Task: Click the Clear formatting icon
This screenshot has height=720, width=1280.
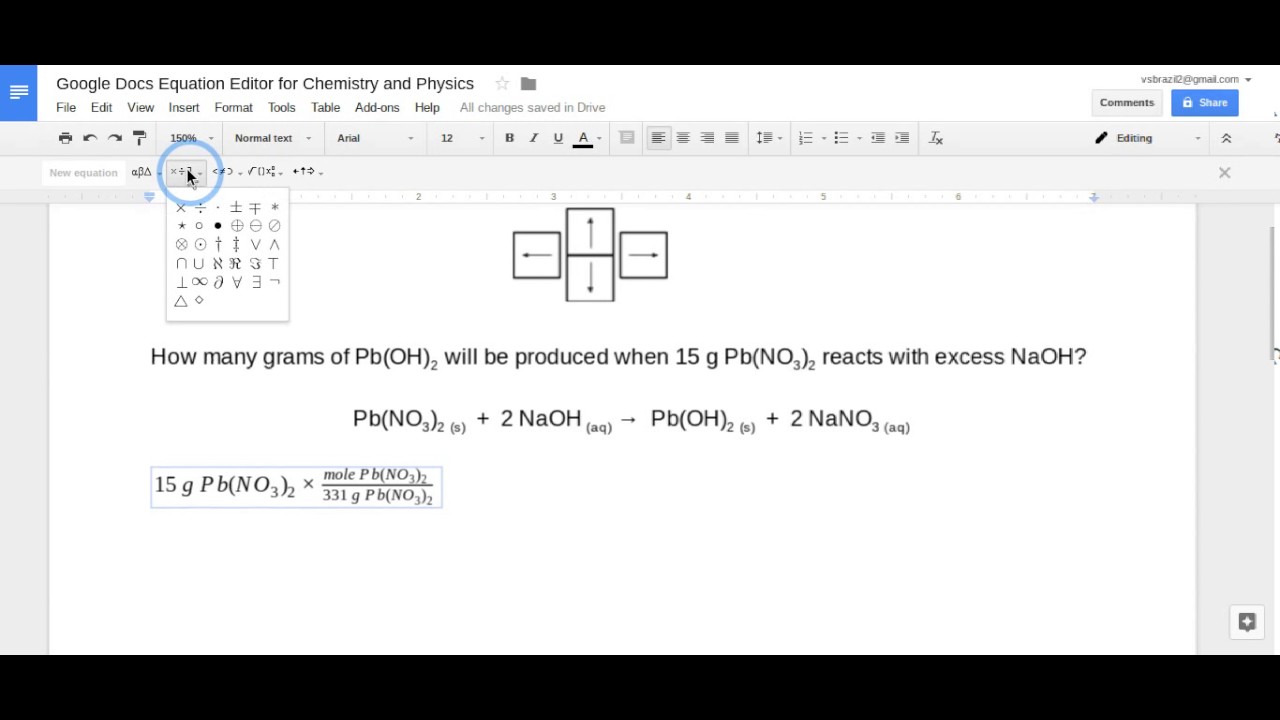Action: [936, 138]
